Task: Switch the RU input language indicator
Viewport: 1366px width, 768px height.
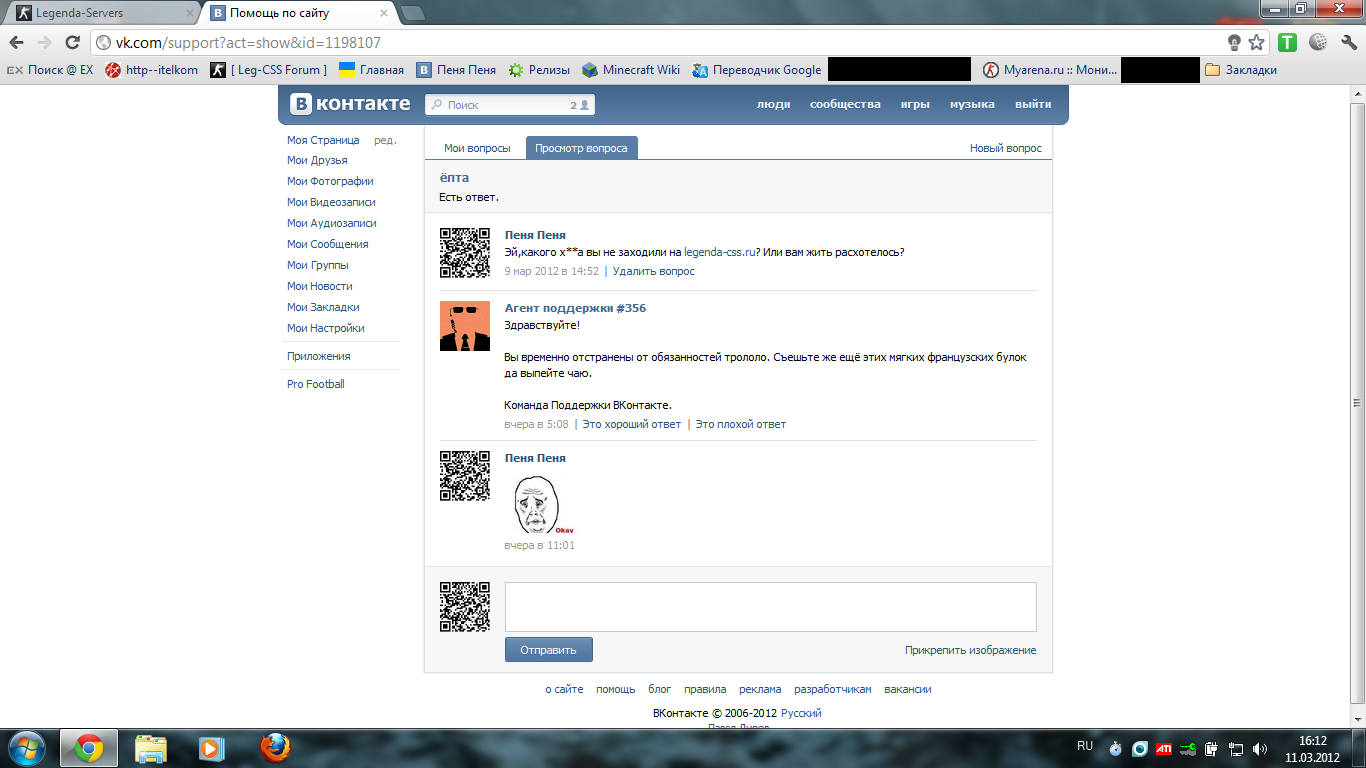Action: coord(1085,746)
